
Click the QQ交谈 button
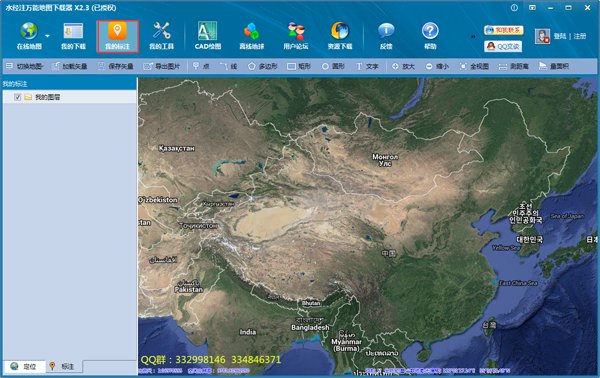503,46
